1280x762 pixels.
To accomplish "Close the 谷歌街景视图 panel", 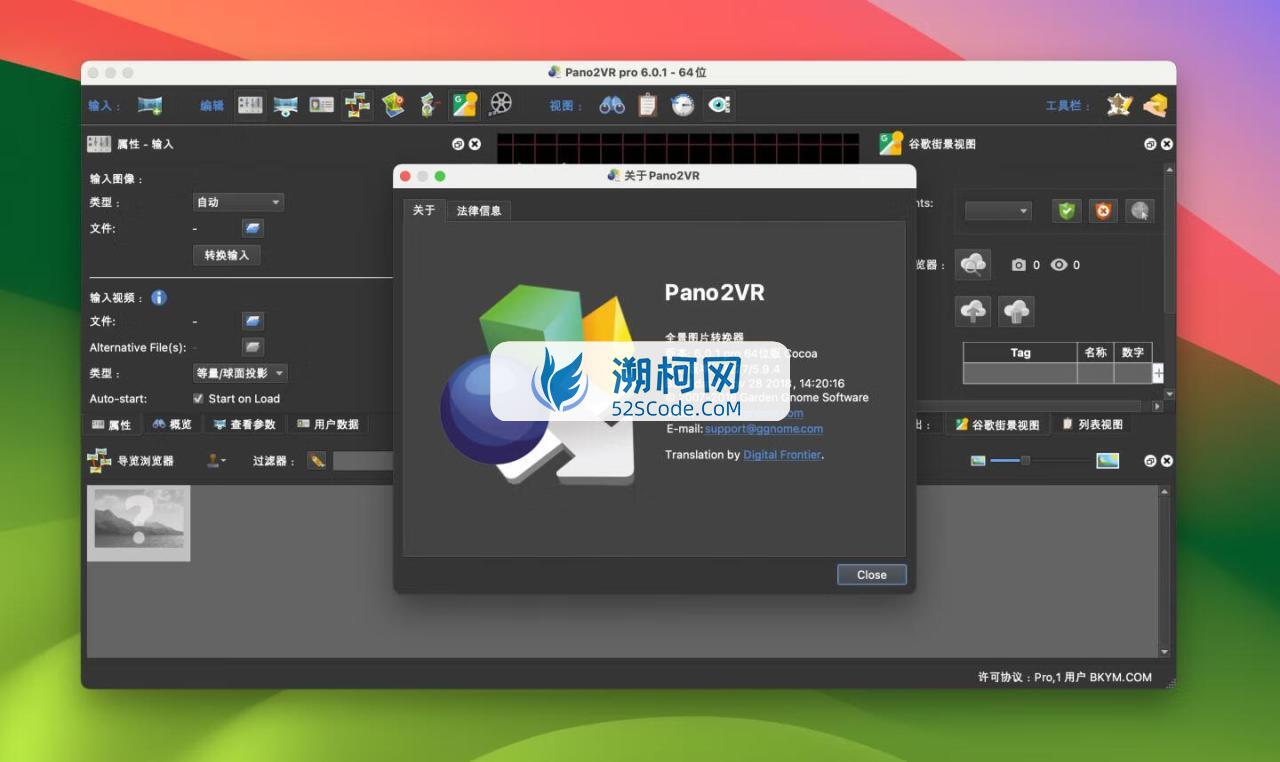I will point(1166,144).
